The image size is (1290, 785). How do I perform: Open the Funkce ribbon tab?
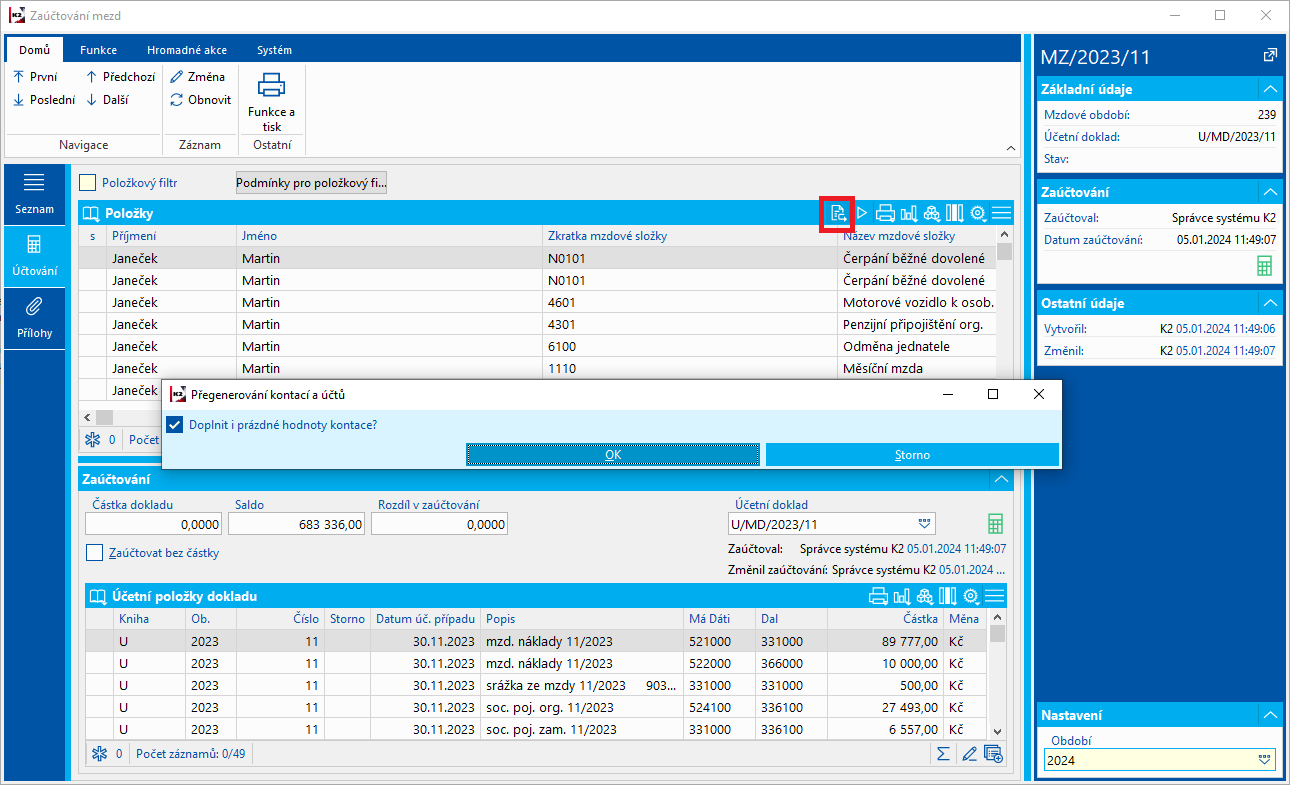point(99,50)
